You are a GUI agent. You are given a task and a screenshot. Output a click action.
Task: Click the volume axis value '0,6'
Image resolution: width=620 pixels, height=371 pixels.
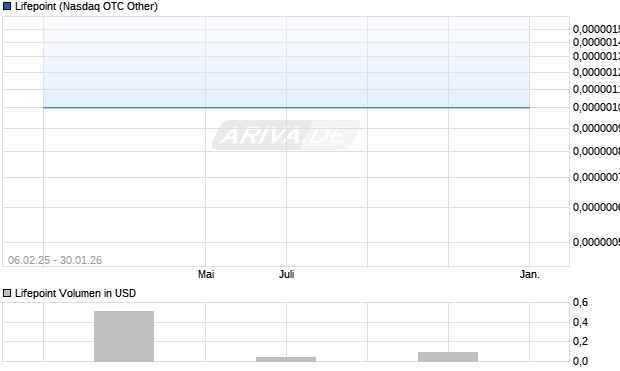pos(580,303)
